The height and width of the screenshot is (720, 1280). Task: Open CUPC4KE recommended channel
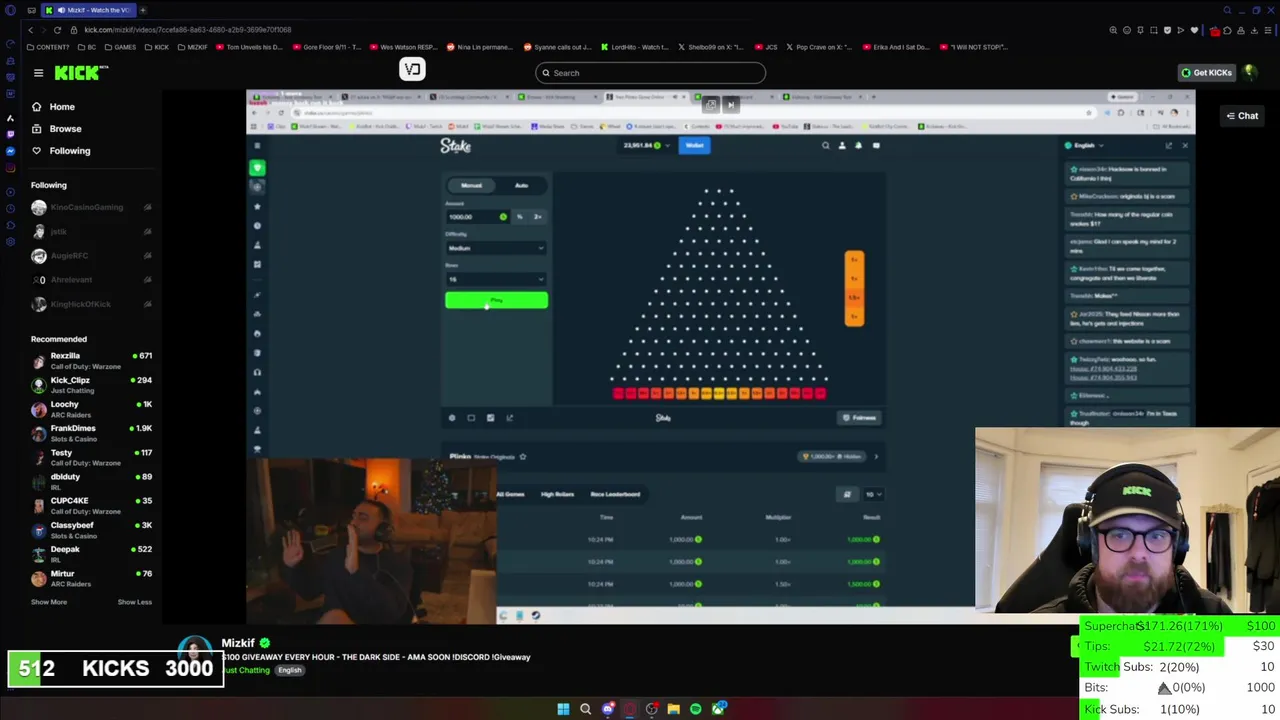coord(91,505)
